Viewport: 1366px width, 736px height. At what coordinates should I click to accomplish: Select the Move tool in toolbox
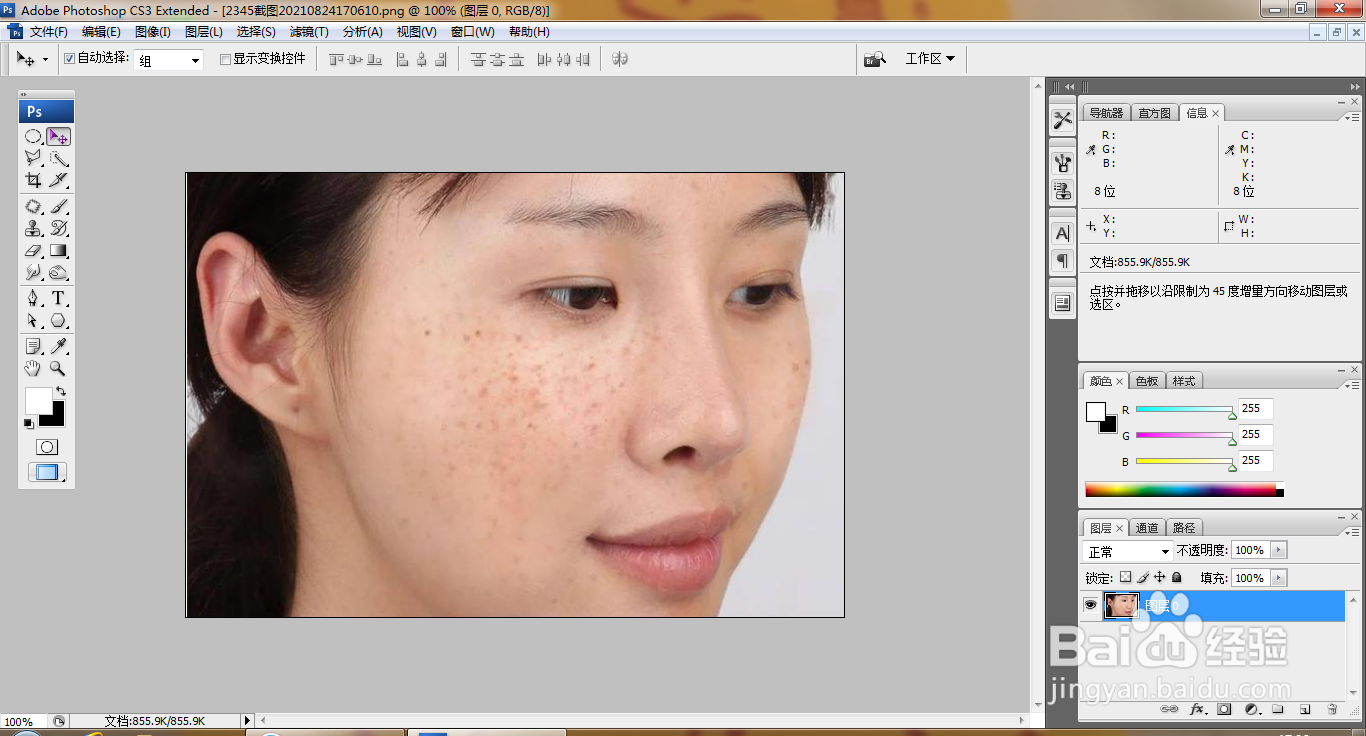tap(59, 136)
